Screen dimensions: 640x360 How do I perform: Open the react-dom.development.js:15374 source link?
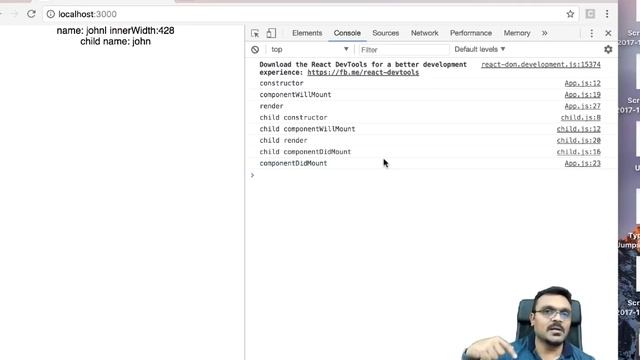[541, 64]
